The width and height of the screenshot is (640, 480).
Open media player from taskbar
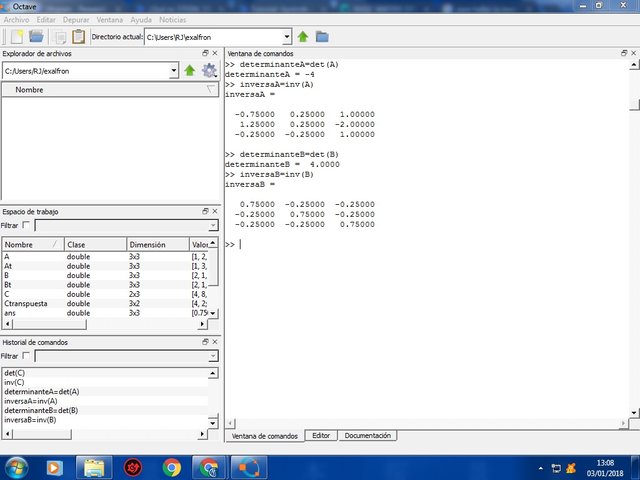pos(54,468)
